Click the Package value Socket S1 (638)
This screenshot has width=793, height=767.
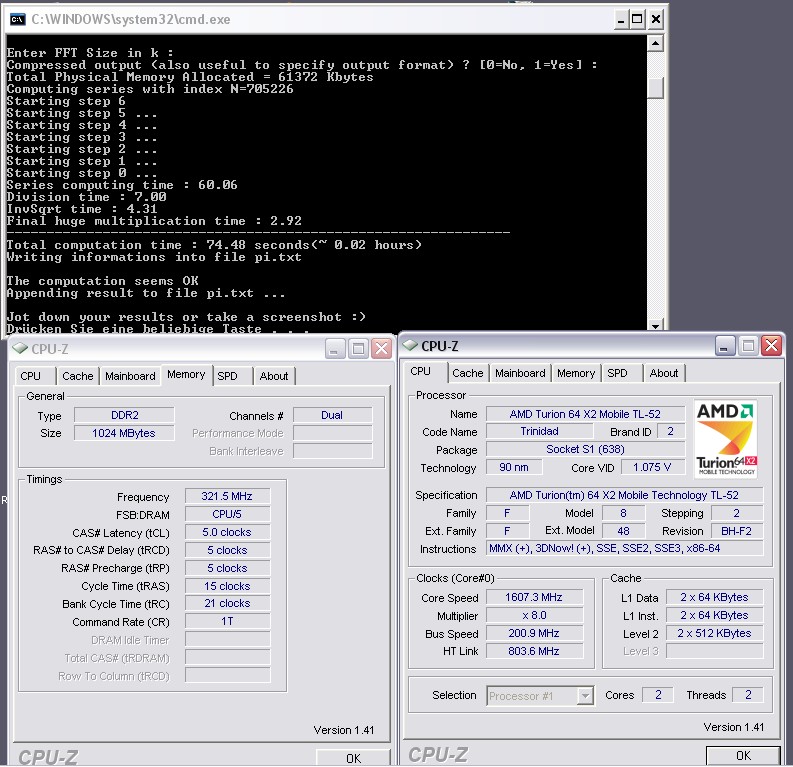click(x=585, y=449)
